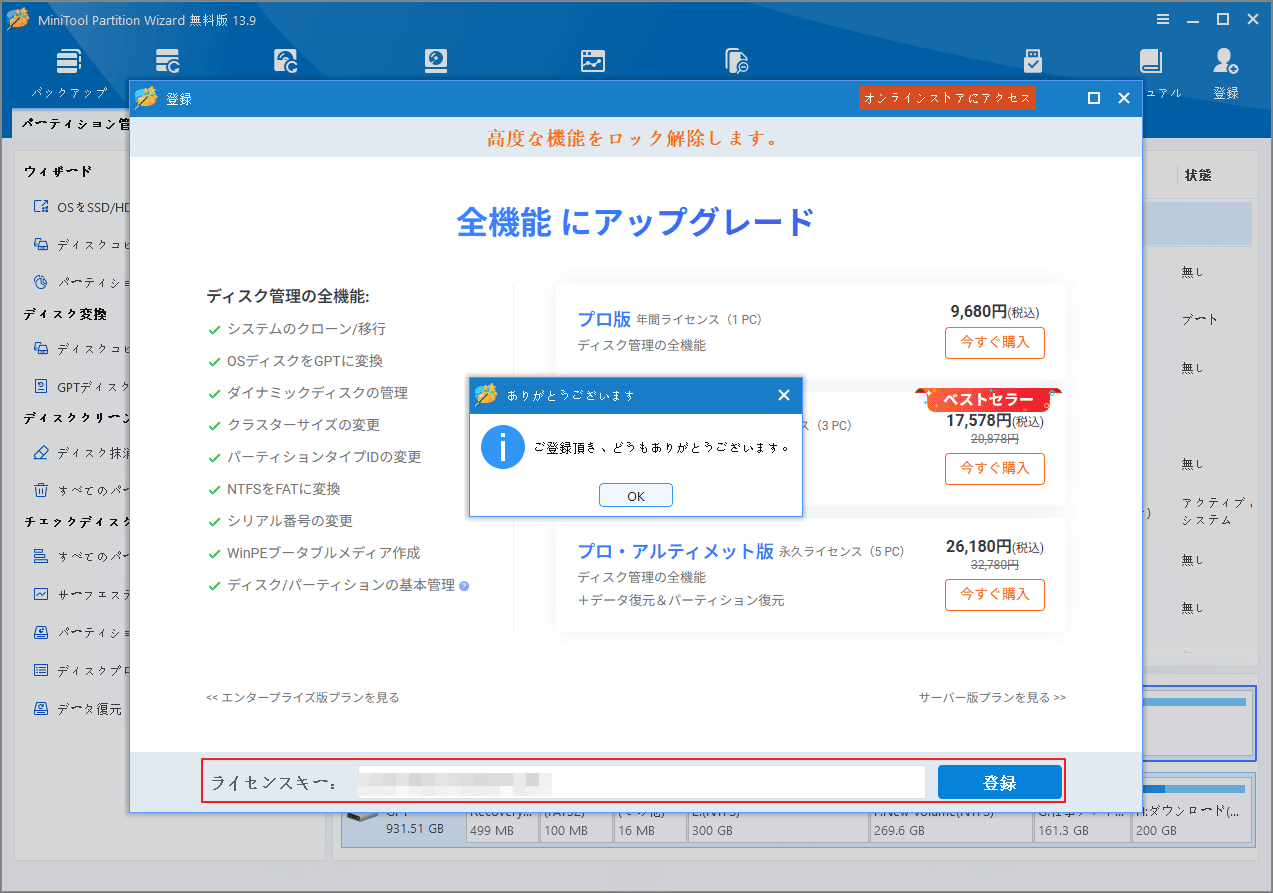
Task: Click the ディスクプロパティ icon in sidebar
Action: click(x=41, y=670)
